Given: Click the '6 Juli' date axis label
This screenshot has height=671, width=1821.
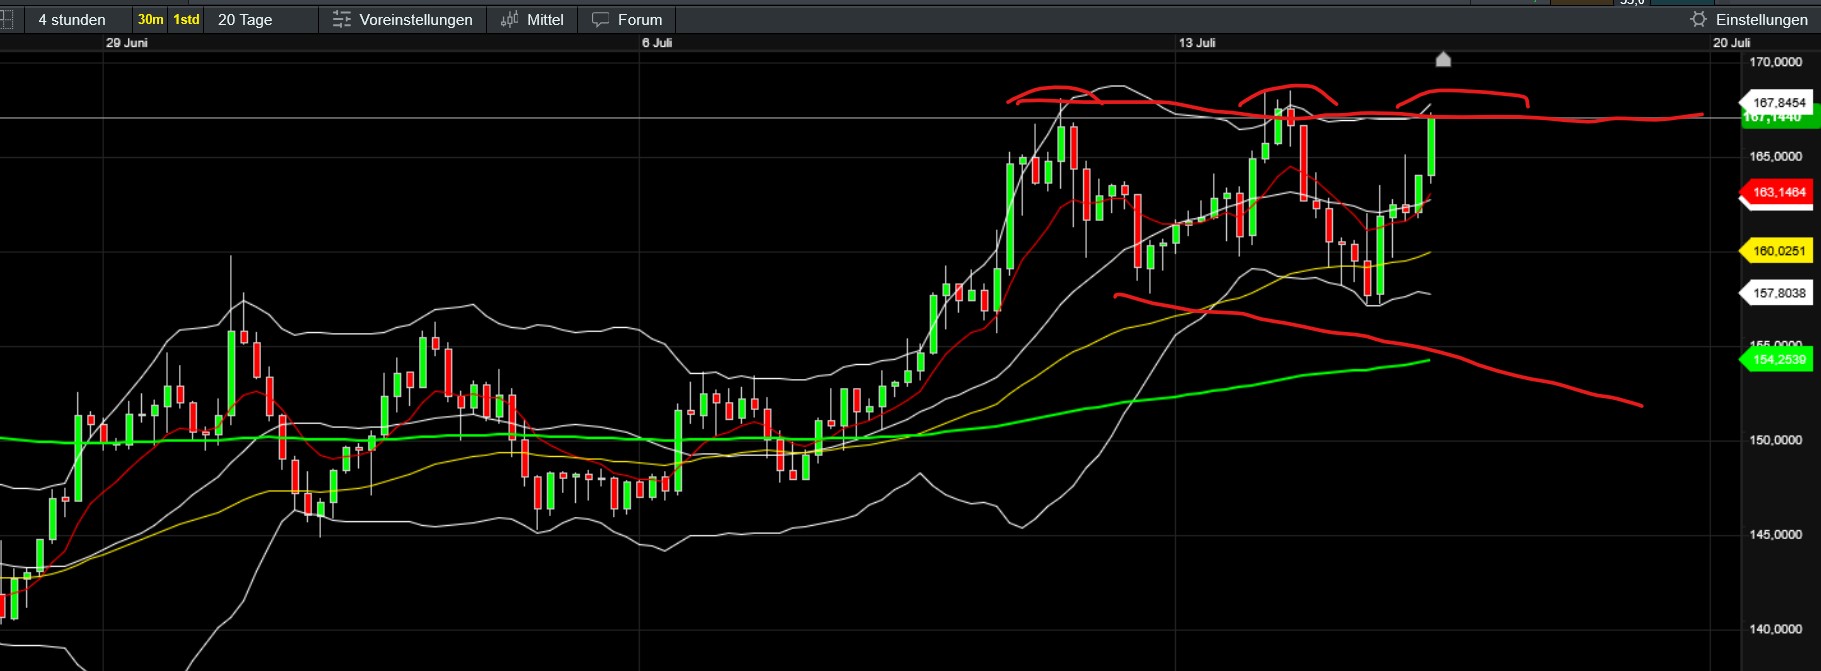Looking at the screenshot, I should point(657,43).
